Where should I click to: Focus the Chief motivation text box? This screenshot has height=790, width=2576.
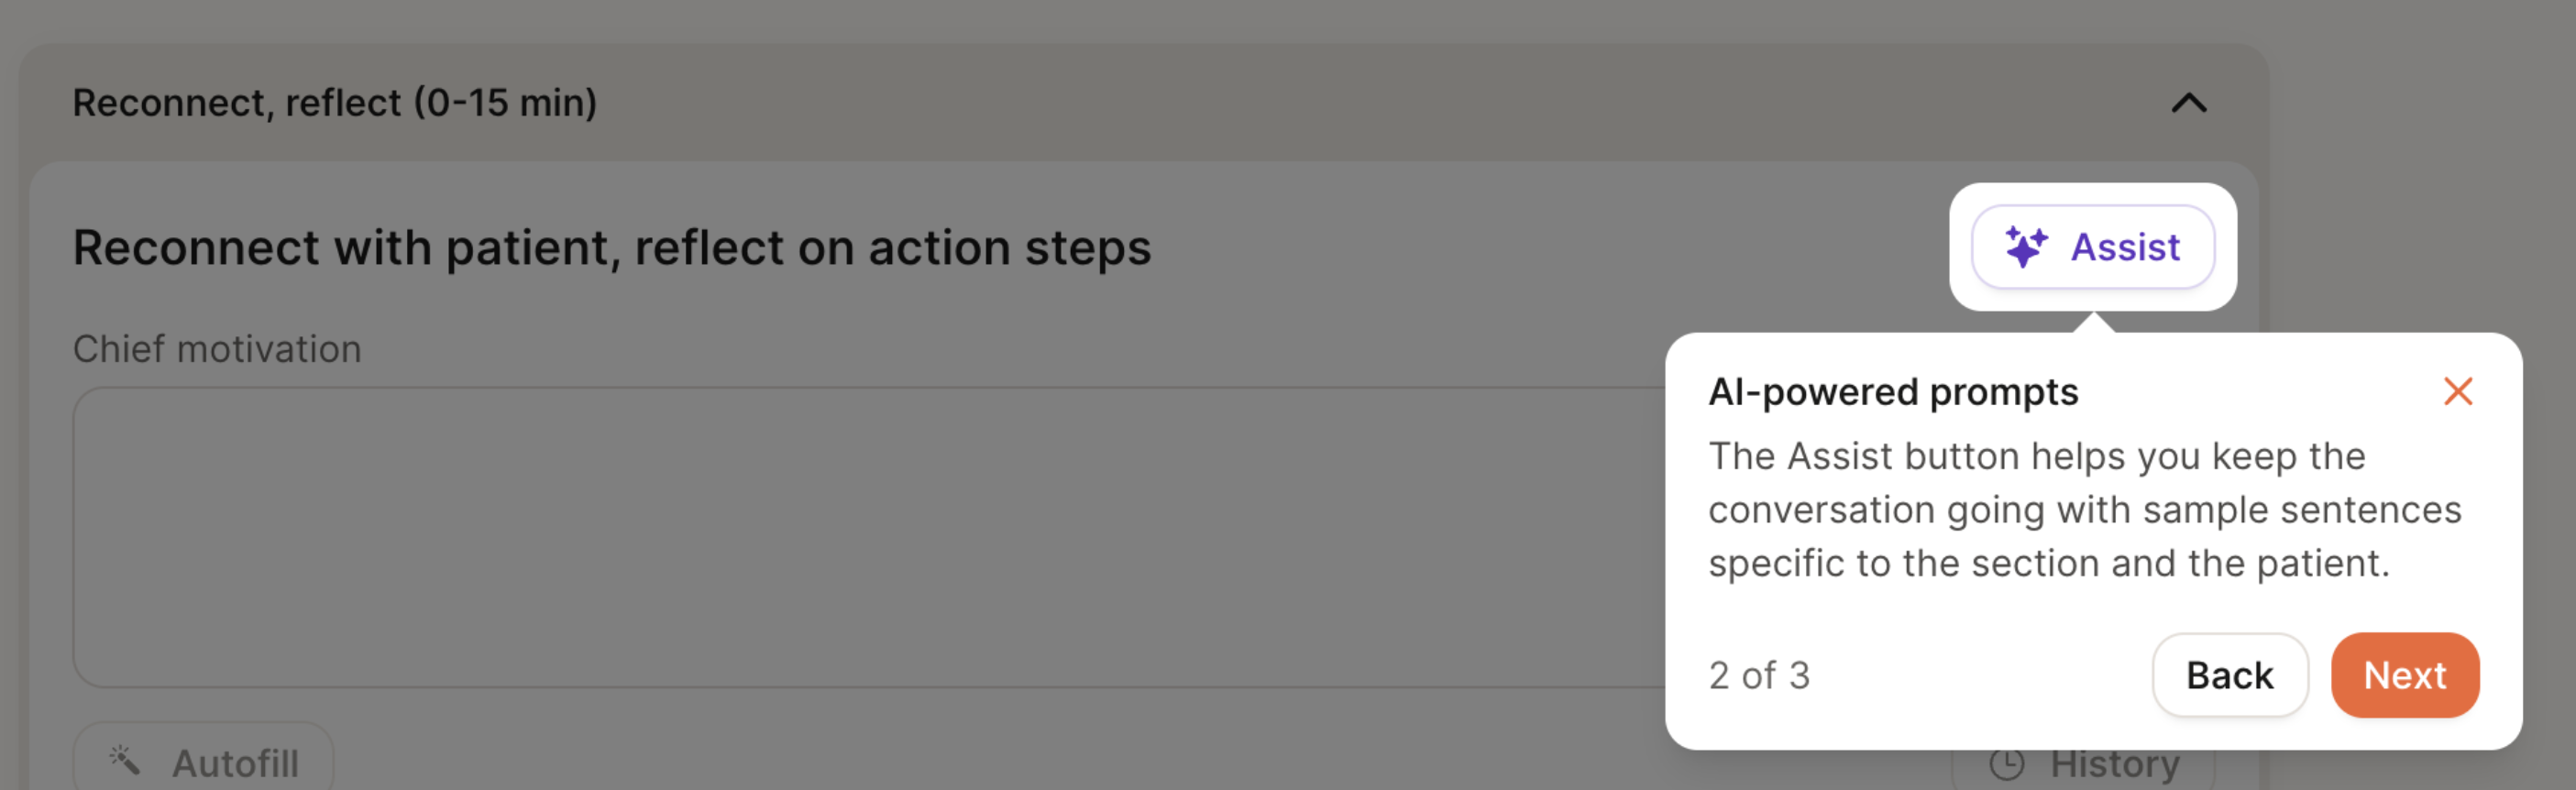pos(860,537)
